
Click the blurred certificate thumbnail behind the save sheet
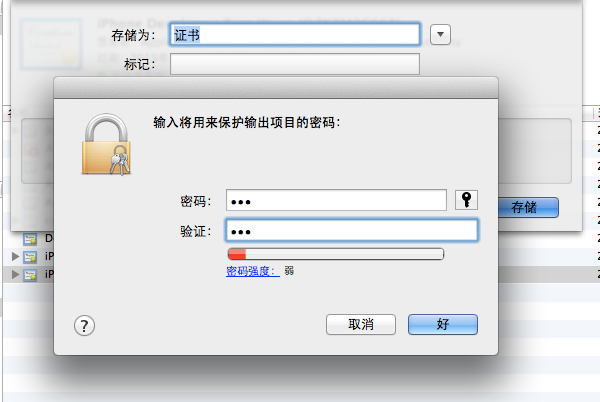[51, 44]
